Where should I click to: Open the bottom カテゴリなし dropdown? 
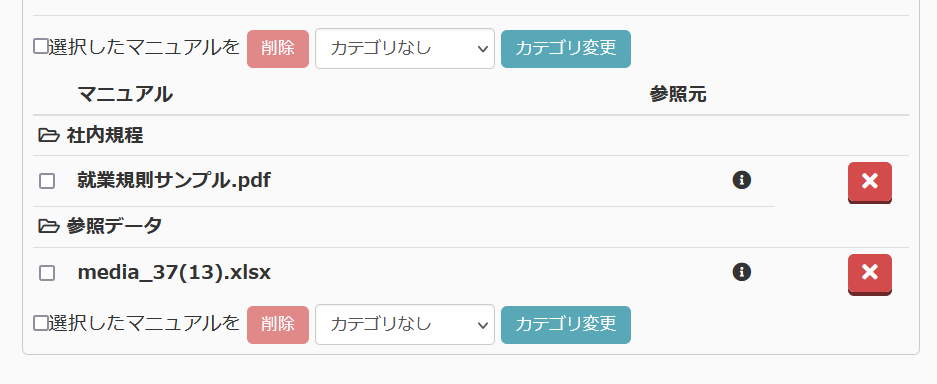pyautogui.click(x=405, y=324)
